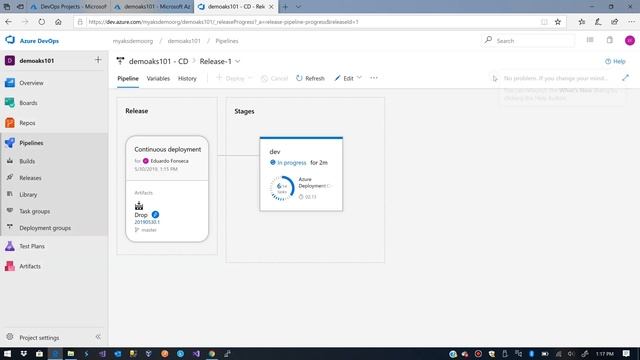Screen dimensions: 640x360
Task: Click the tasks progress ring in dev stage
Action: pos(282,188)
